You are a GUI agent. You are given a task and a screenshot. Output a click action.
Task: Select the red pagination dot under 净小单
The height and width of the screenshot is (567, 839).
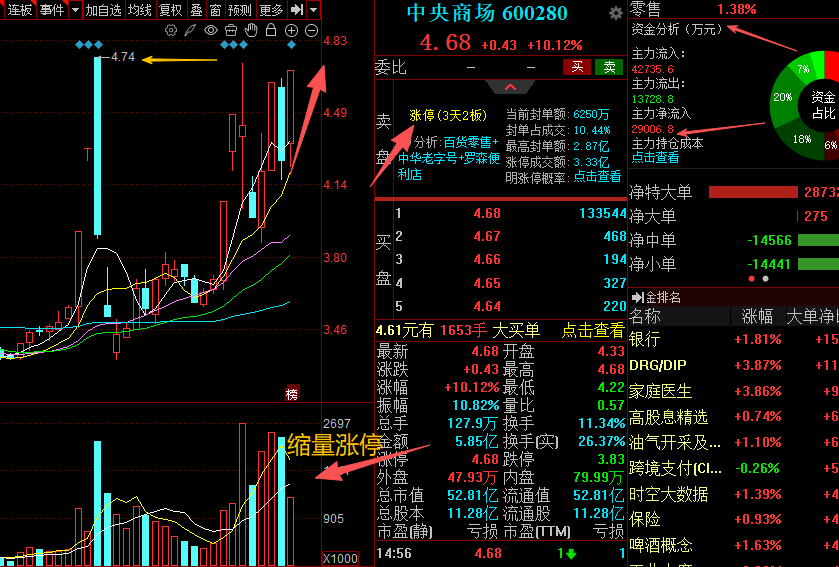pyautogui.click(x=752, y=279)
